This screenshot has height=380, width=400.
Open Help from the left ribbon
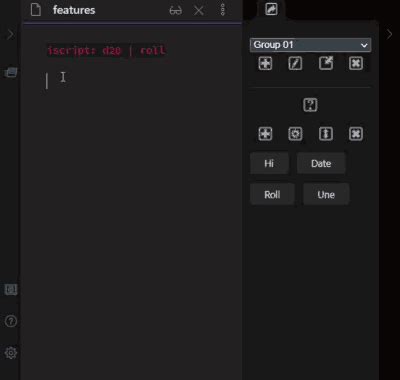pos(11,321)
